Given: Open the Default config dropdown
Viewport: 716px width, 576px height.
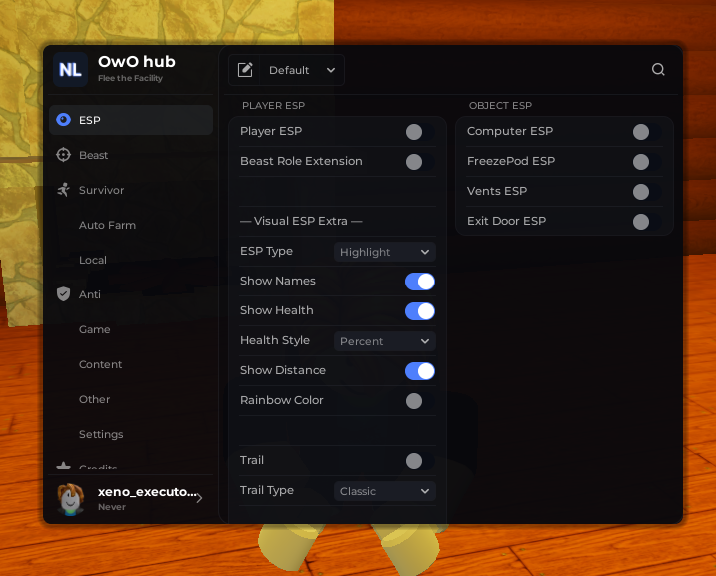Looking at the screenshot, I should coord(302,70).
